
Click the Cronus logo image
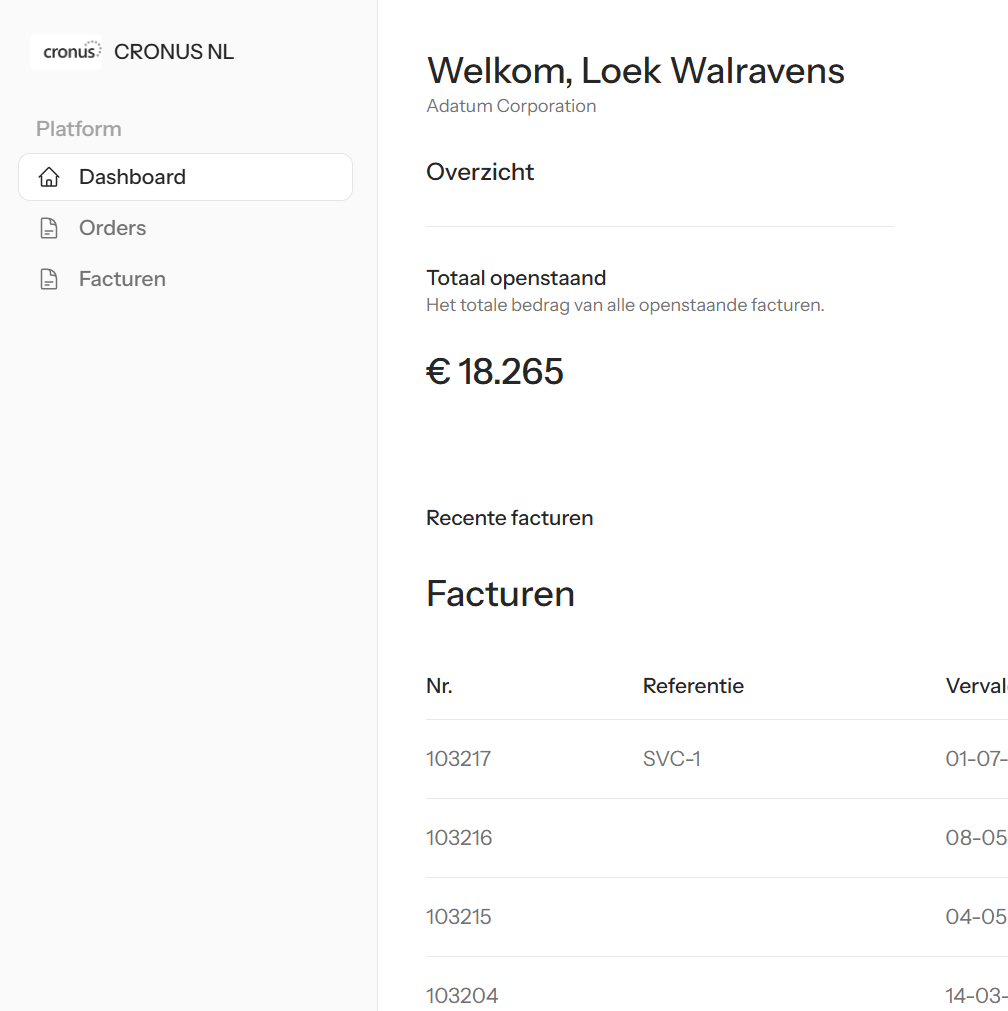(x=66, y=52)
